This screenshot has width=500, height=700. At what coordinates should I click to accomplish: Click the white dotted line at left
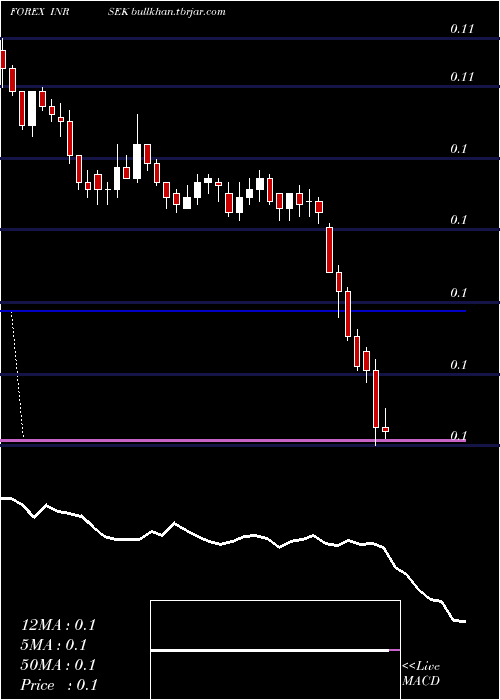(17, 374)
